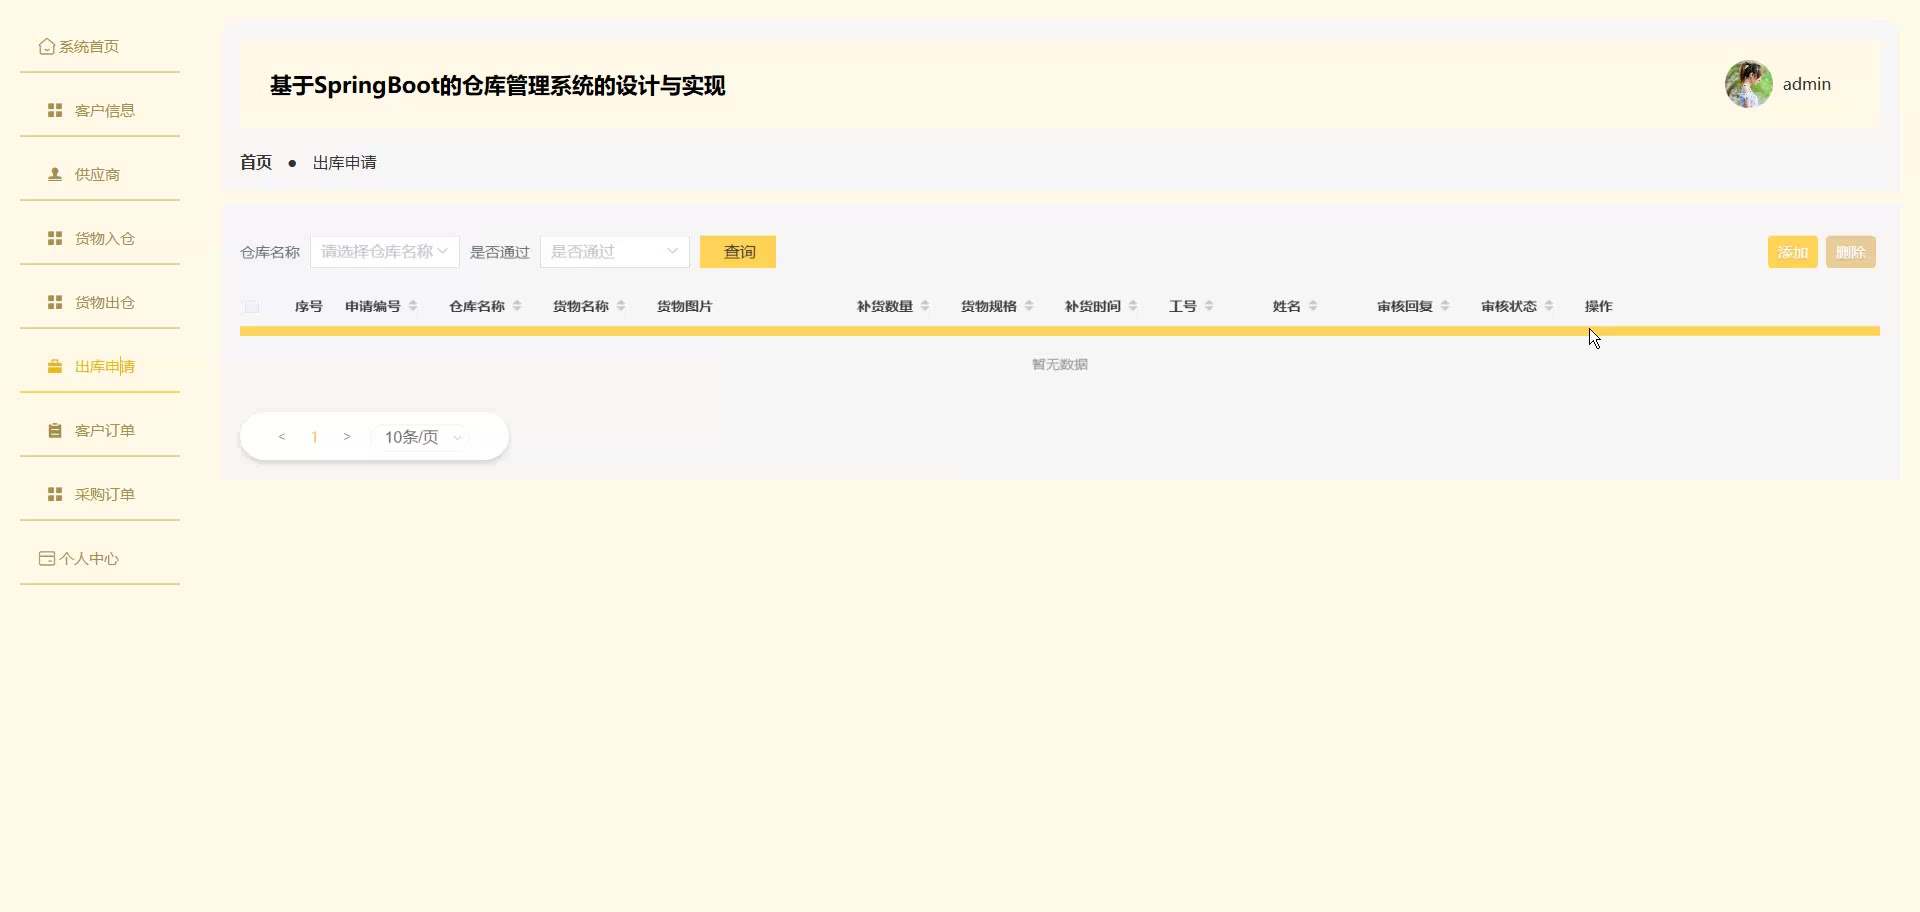Expand the 10条/页 page size selector
Image resolution: width=1920 pixels, height=912 pixels.
pos(420,437)
